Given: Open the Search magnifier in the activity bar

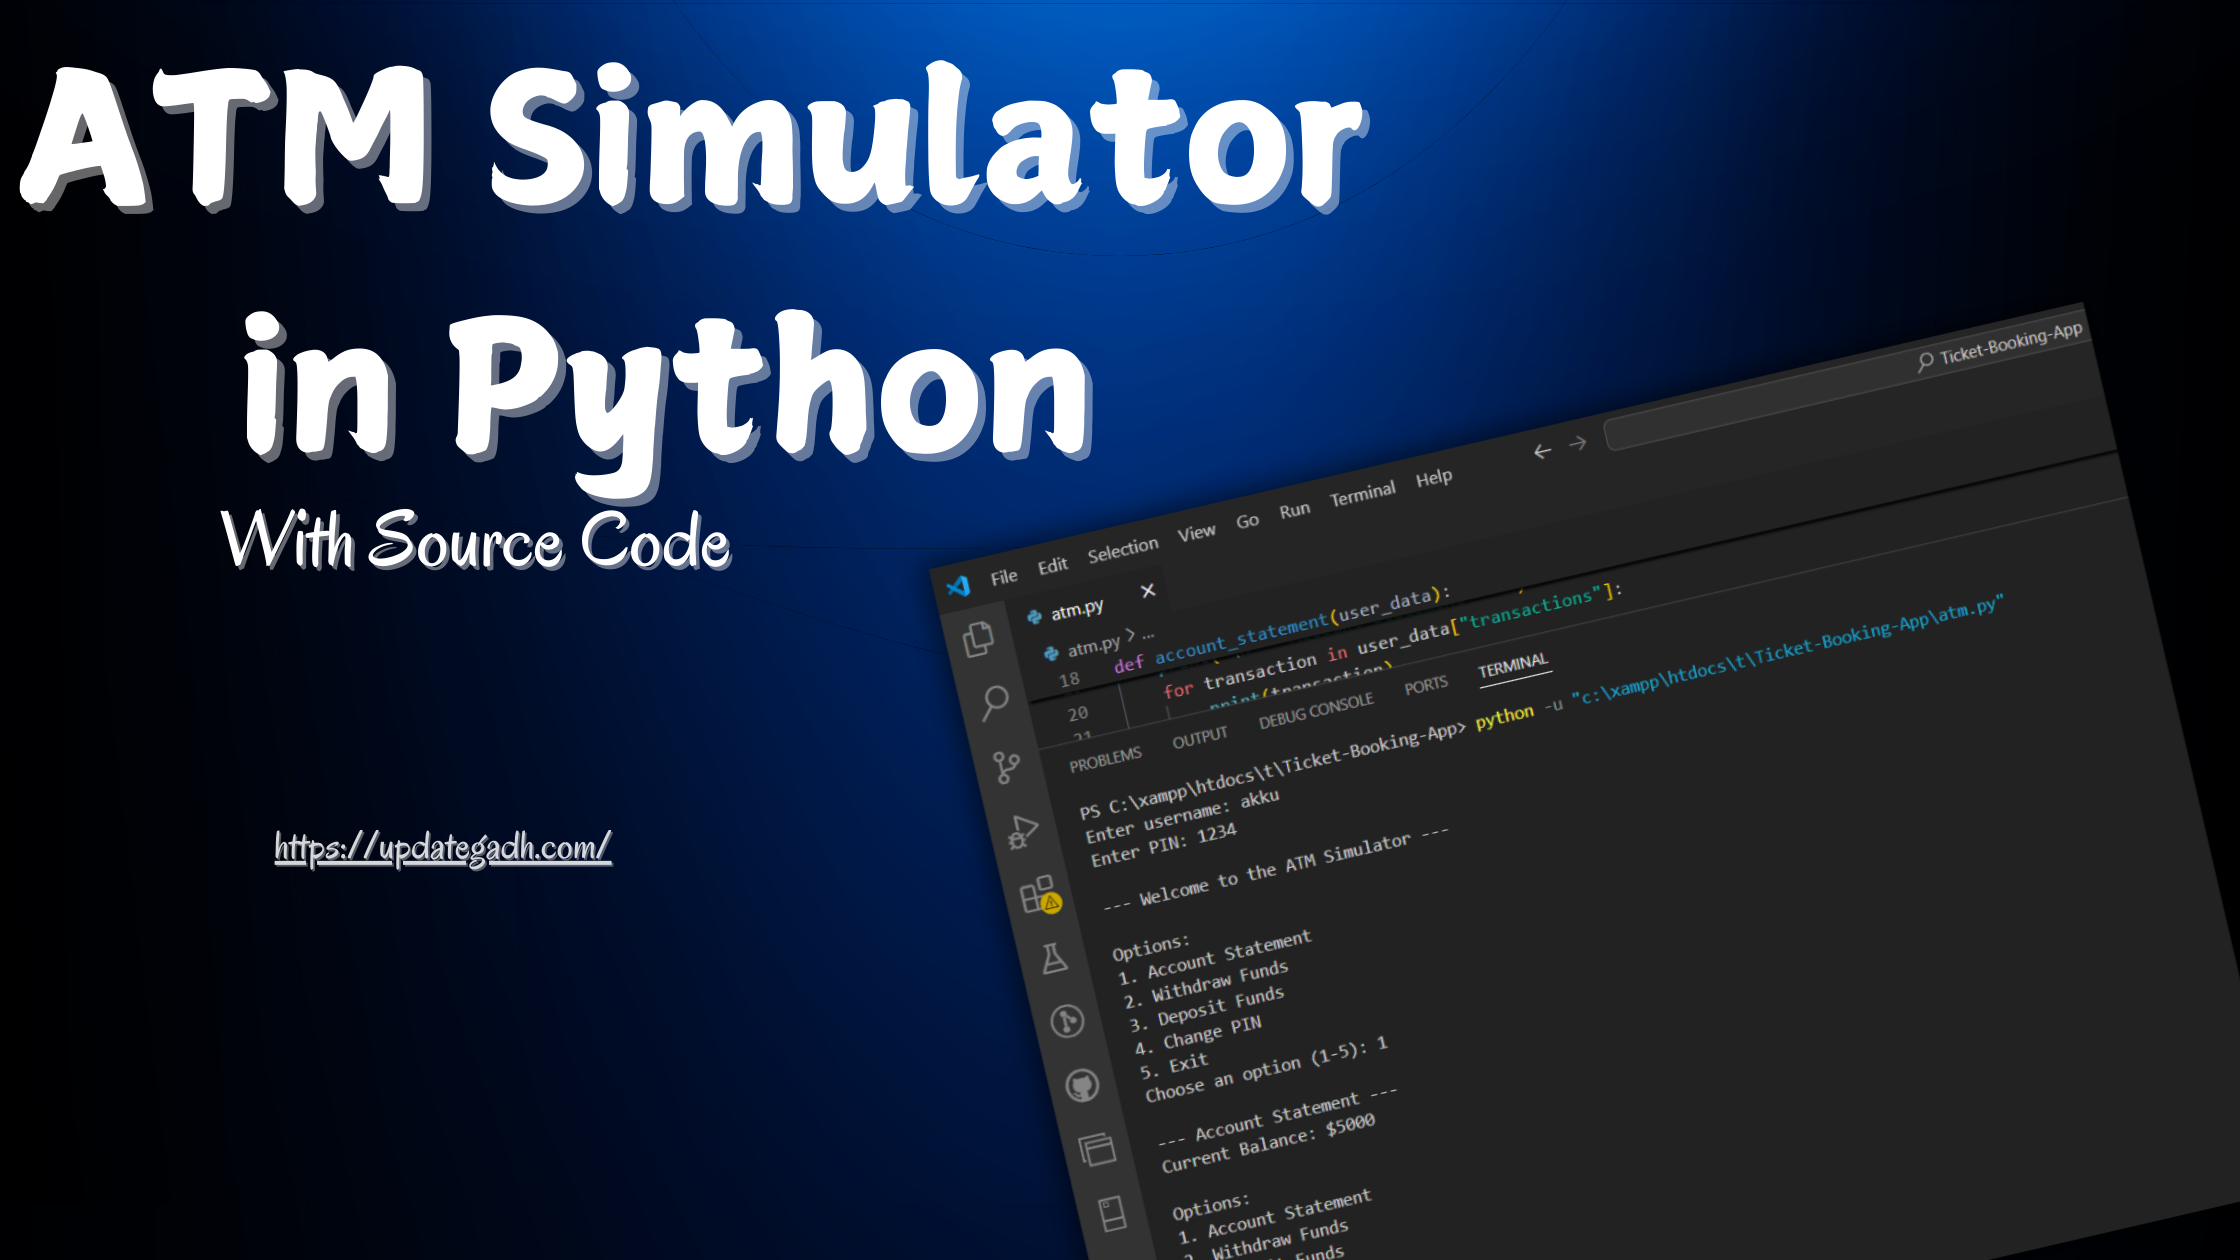Looking at the screenshot, I should [995, 703].
